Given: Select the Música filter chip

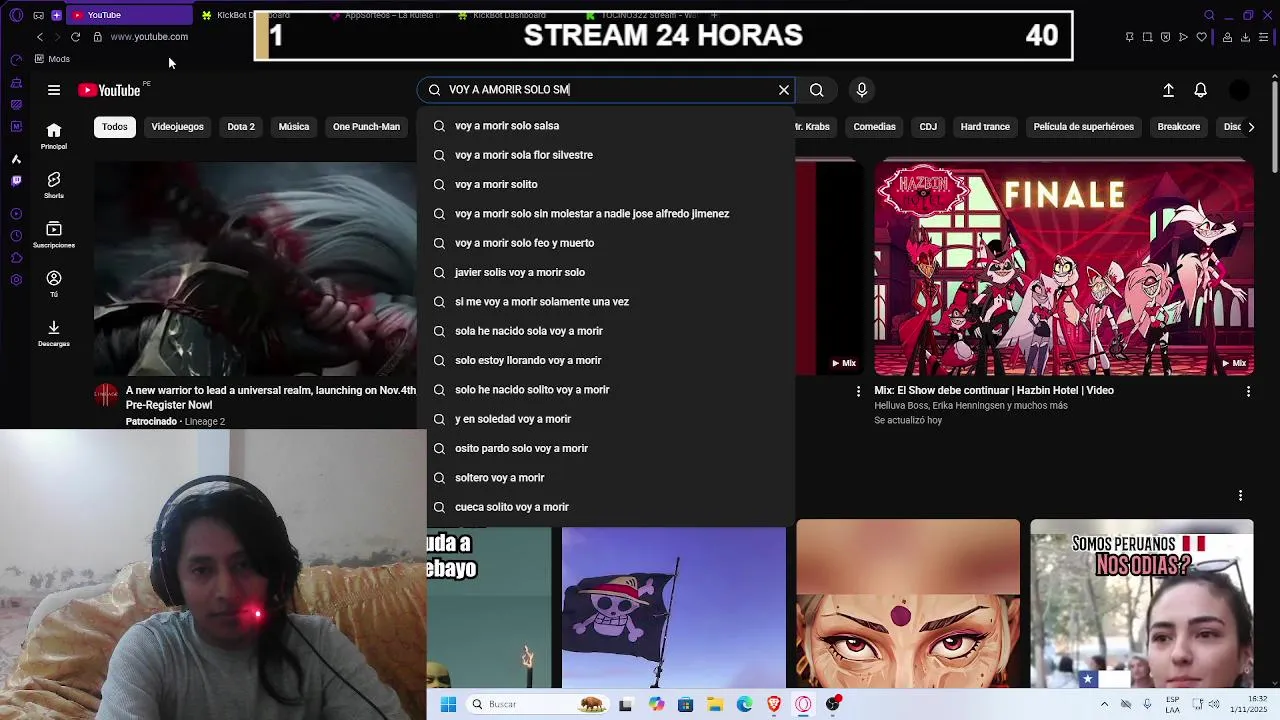Looking at the screenshot, I should point(294,127).
